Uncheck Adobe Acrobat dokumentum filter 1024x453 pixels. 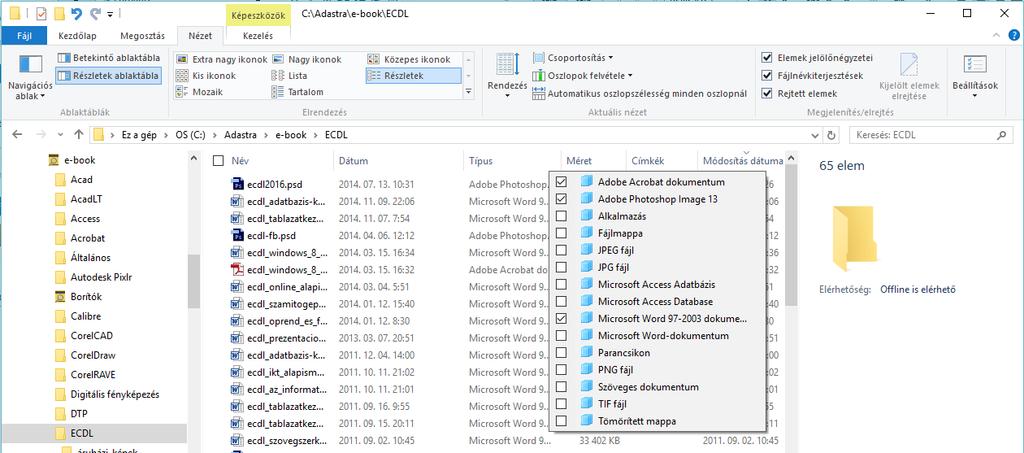pos(561,181)
